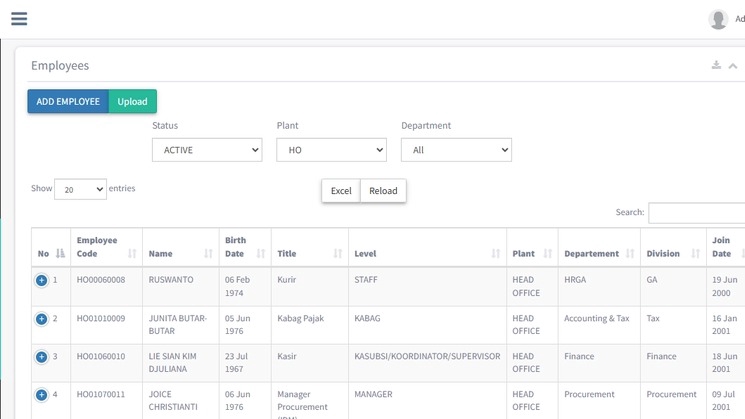
Task: Change the Show entries count dropdown
Action: point(80,189)
